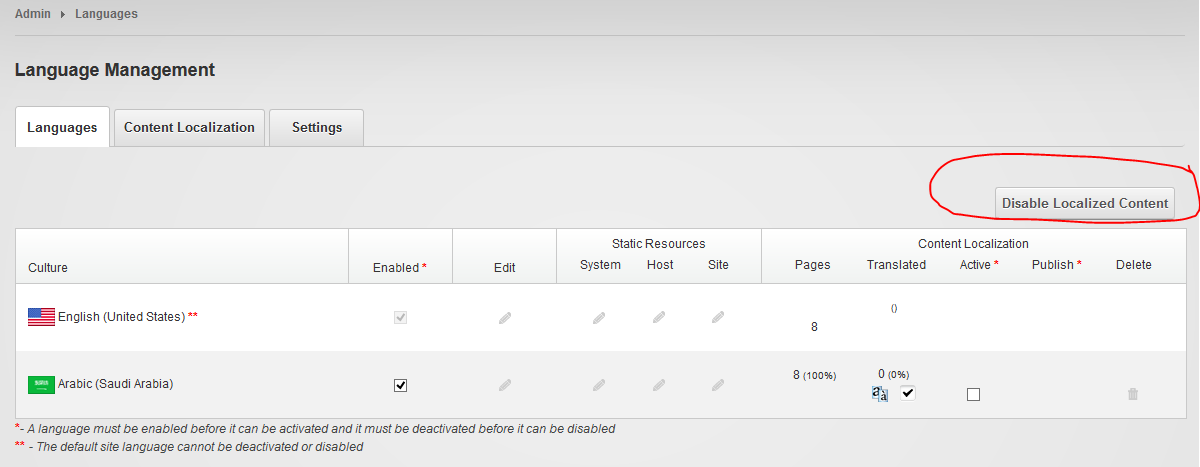The image size is (1200, 467).
Task: Edit Host static resources for English
Action: (x=659, y=317)
